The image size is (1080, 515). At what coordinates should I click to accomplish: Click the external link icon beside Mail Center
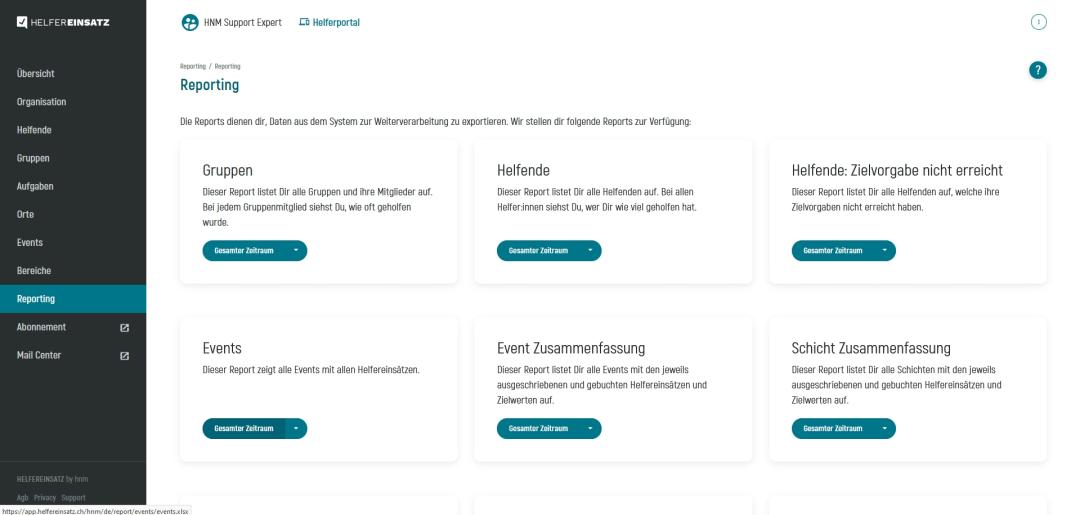point(125,356)
